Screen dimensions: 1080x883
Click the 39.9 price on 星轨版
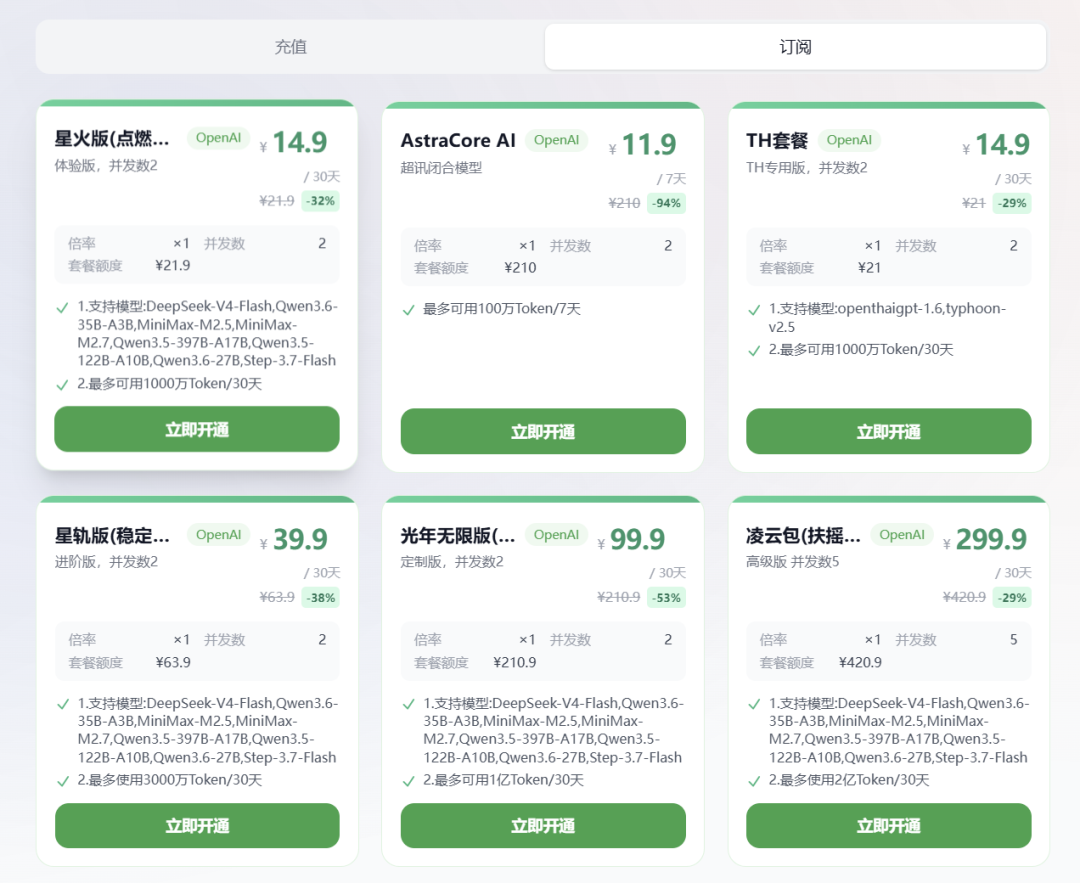(x=300, y=539)
